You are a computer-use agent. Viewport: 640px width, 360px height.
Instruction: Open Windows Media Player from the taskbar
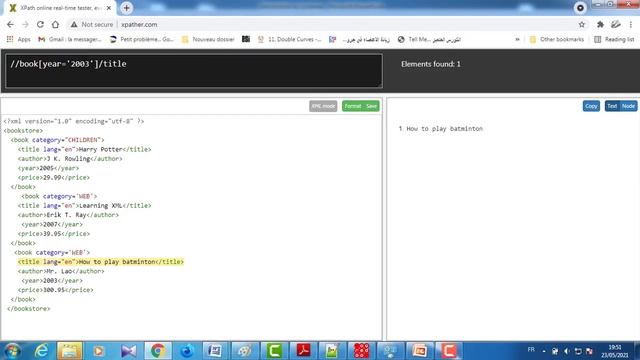(x=98, y=351)
